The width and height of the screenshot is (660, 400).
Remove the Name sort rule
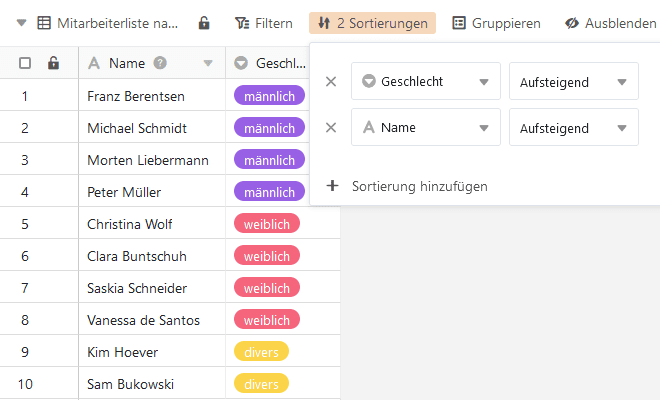(332, 128)
